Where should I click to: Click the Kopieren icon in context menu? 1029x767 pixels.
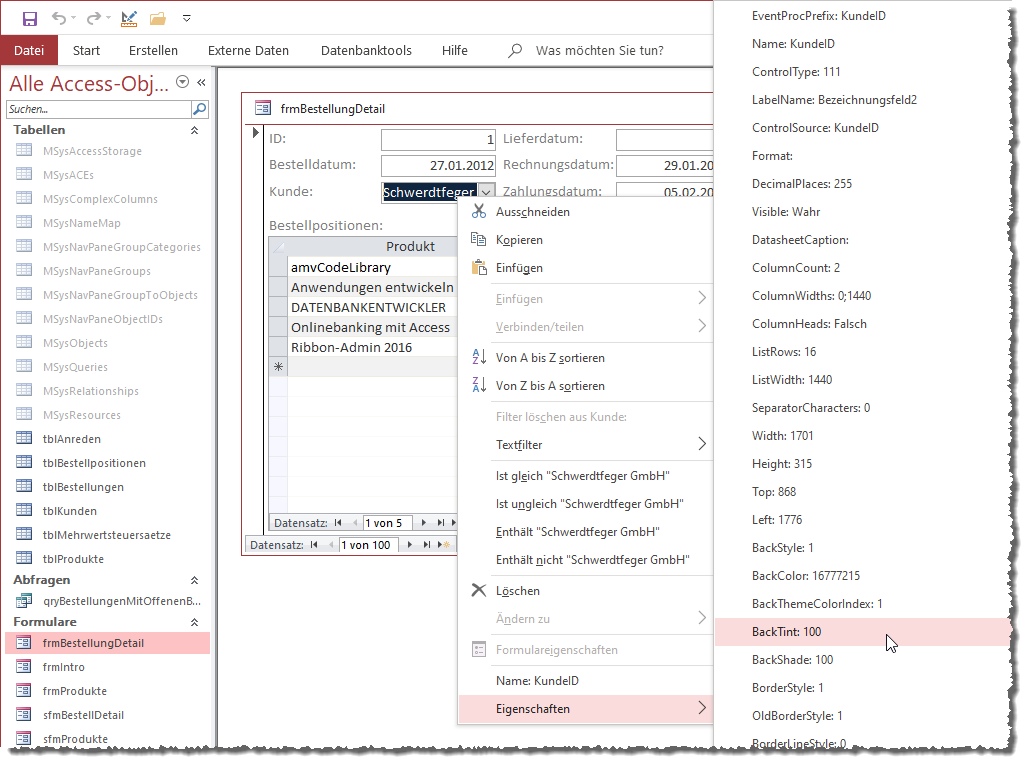click(479, 240)
